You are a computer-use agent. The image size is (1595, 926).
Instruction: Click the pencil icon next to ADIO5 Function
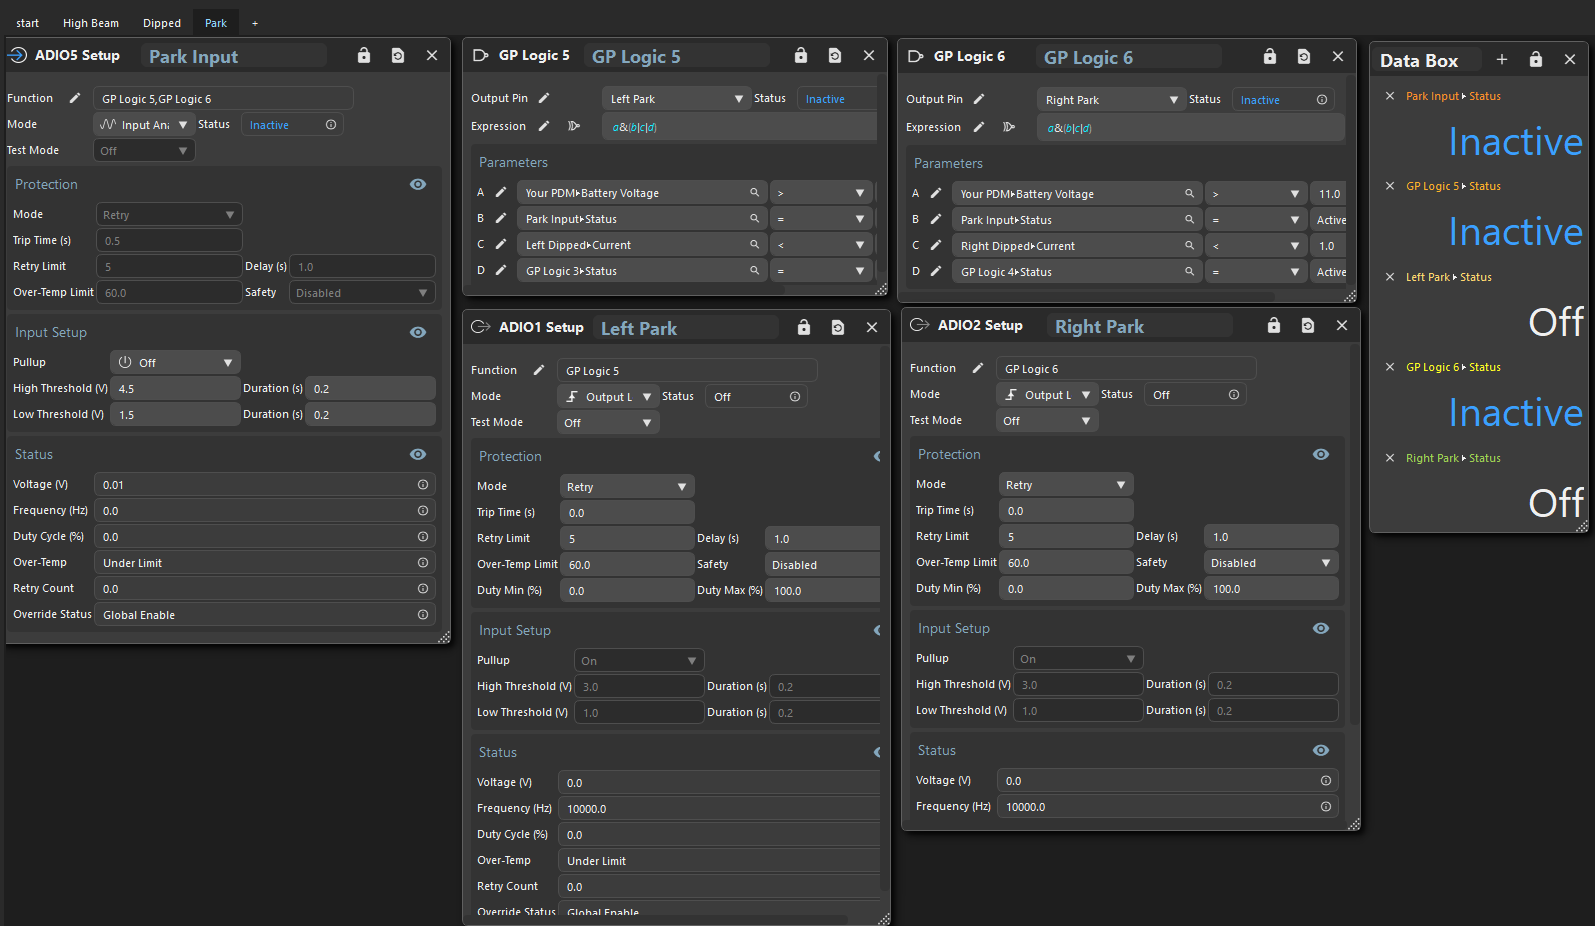tap(75, 98)
